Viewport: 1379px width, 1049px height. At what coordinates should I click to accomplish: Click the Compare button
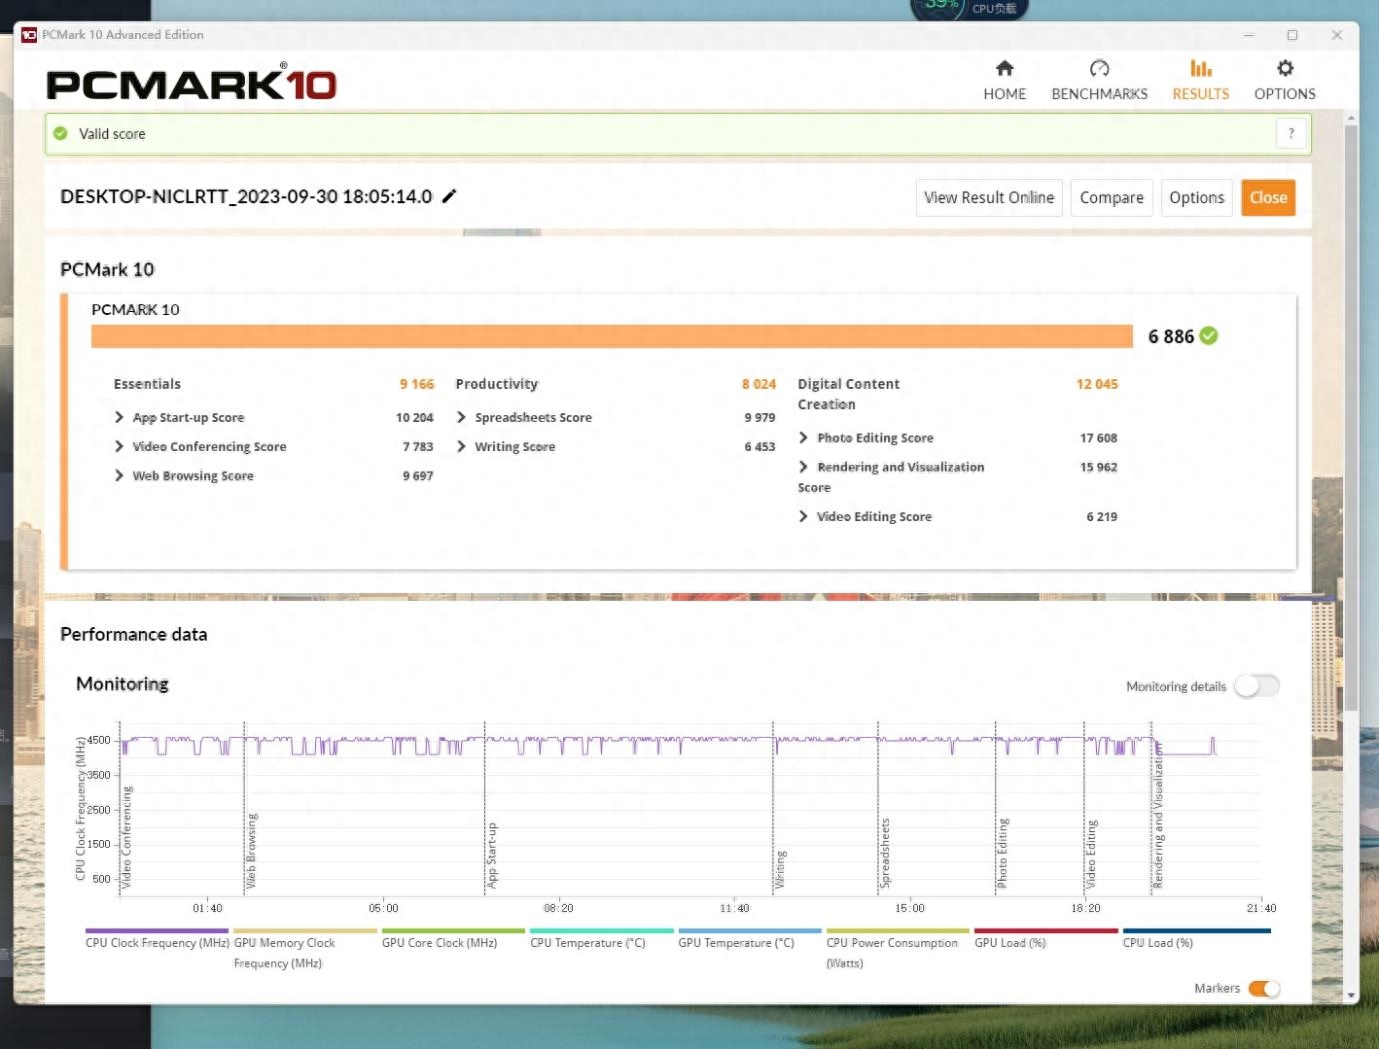(x=1111, y=197)
